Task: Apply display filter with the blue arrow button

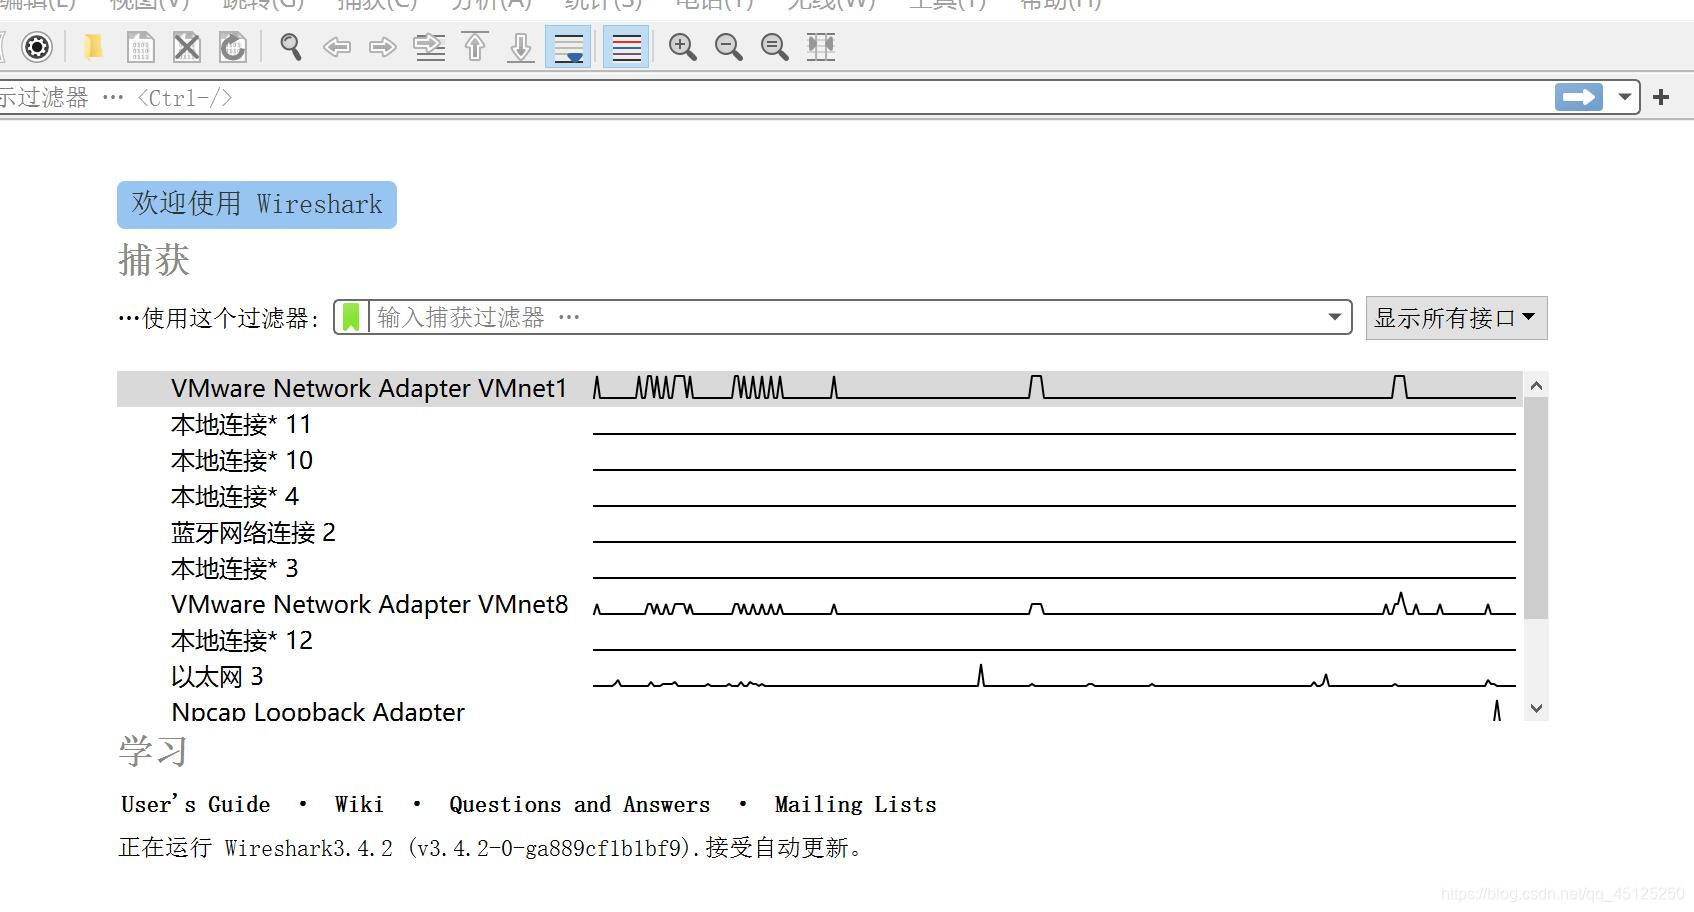Action: 1579,97
